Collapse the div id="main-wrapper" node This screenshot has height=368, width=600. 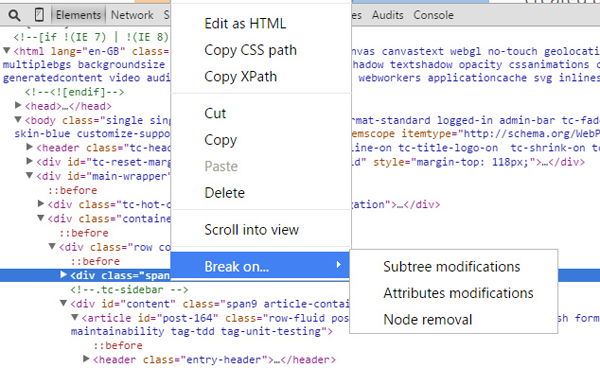tap(29, 176)
